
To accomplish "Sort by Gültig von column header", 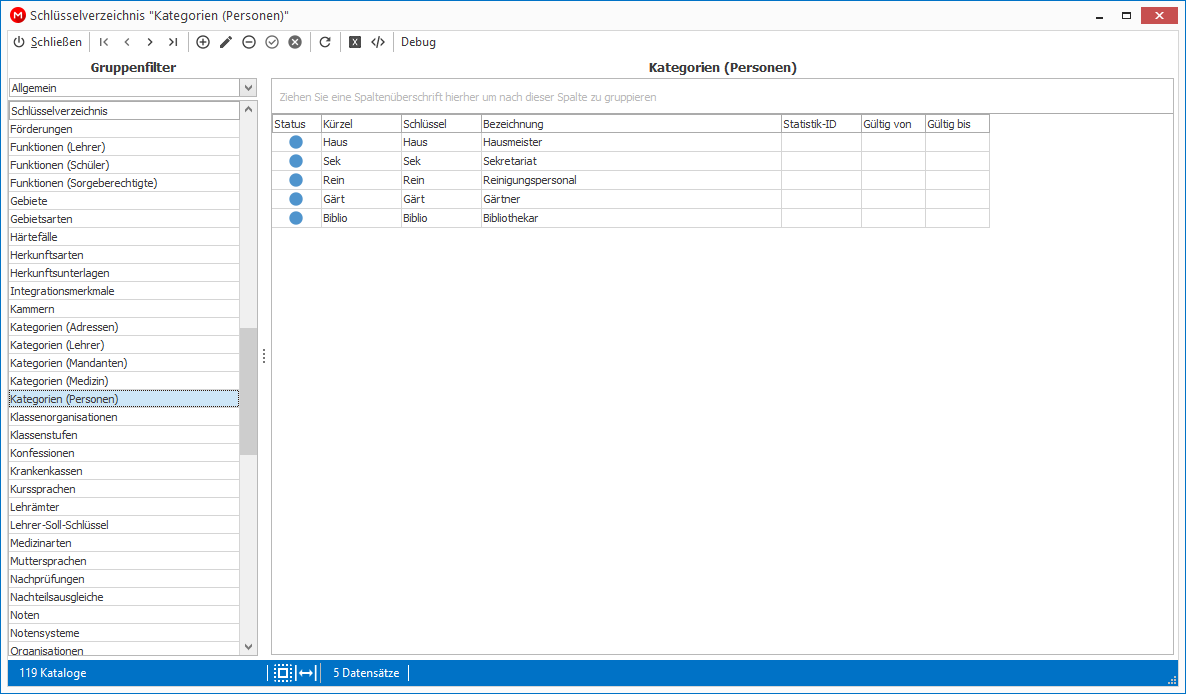I will coord(893,124).
